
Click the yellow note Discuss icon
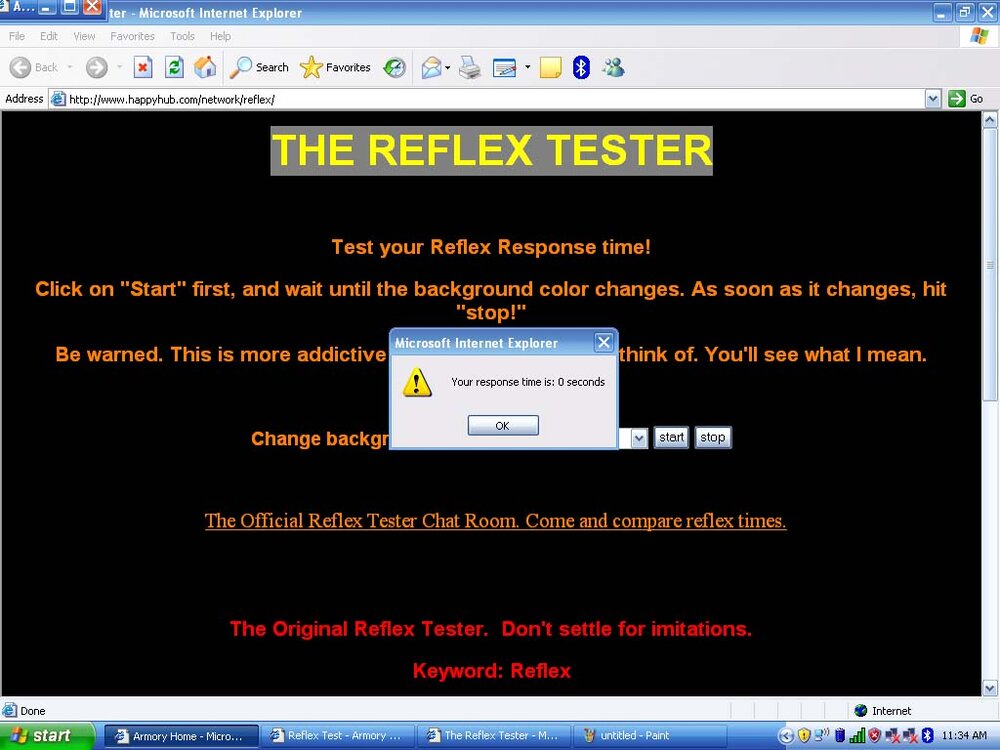pos(550,67)
